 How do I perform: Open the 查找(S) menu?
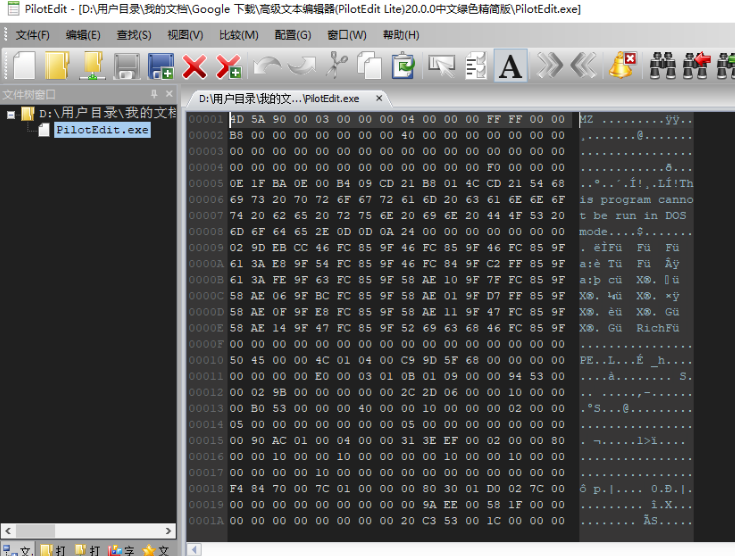point(134,35)
